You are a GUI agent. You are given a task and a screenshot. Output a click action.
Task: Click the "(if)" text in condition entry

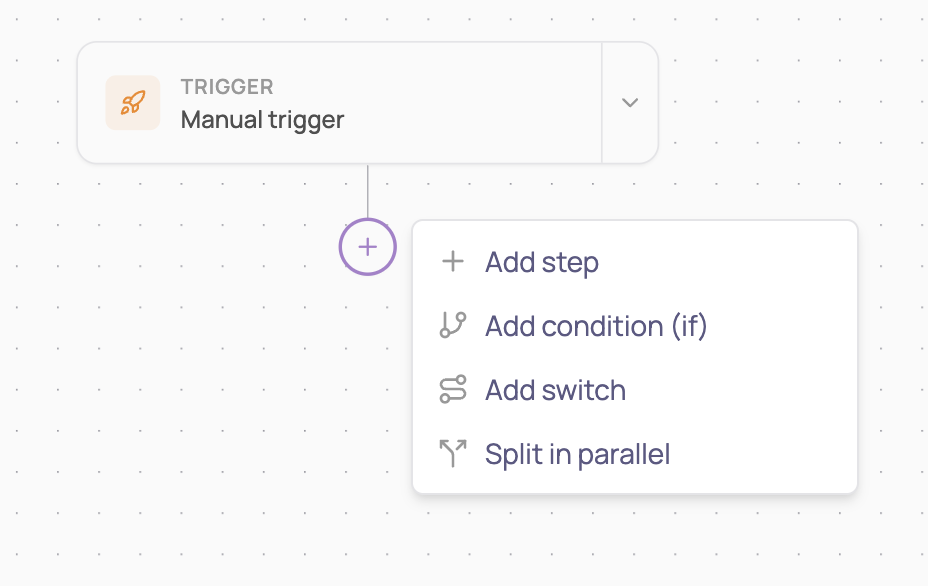[x=689, y=327]
